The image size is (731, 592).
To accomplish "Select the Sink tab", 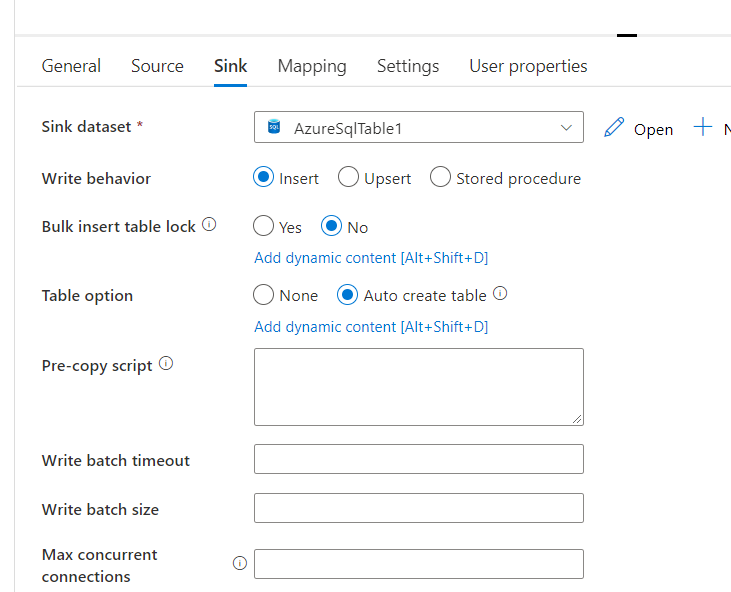I will pyautogui.click(x=230, y=66).
